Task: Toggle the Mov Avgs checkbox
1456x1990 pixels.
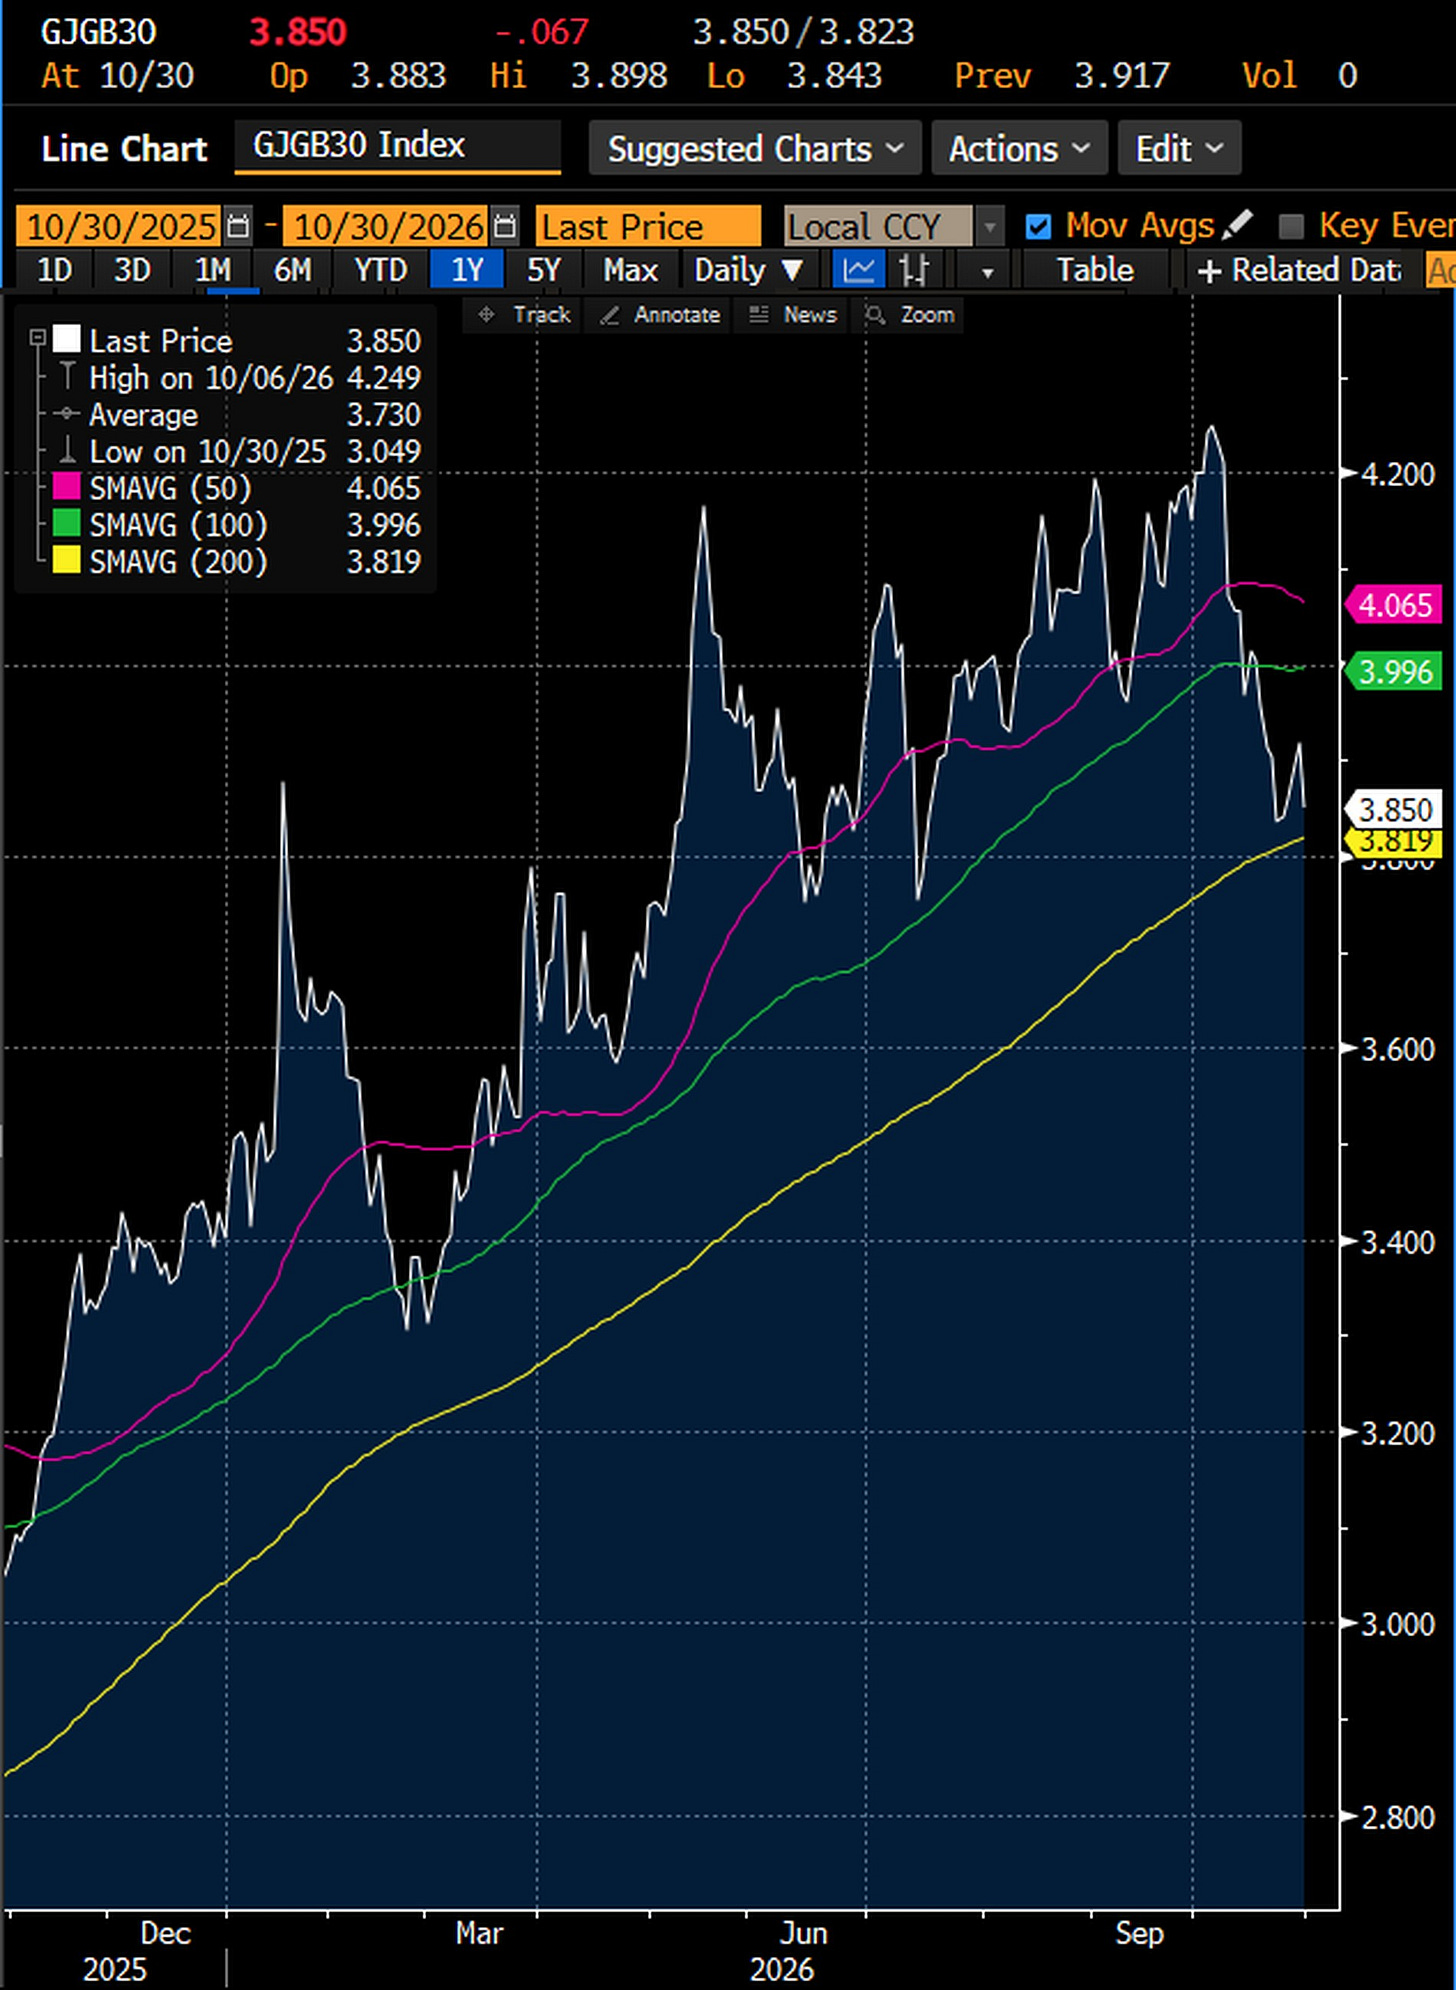Action: pos(1038,227)
